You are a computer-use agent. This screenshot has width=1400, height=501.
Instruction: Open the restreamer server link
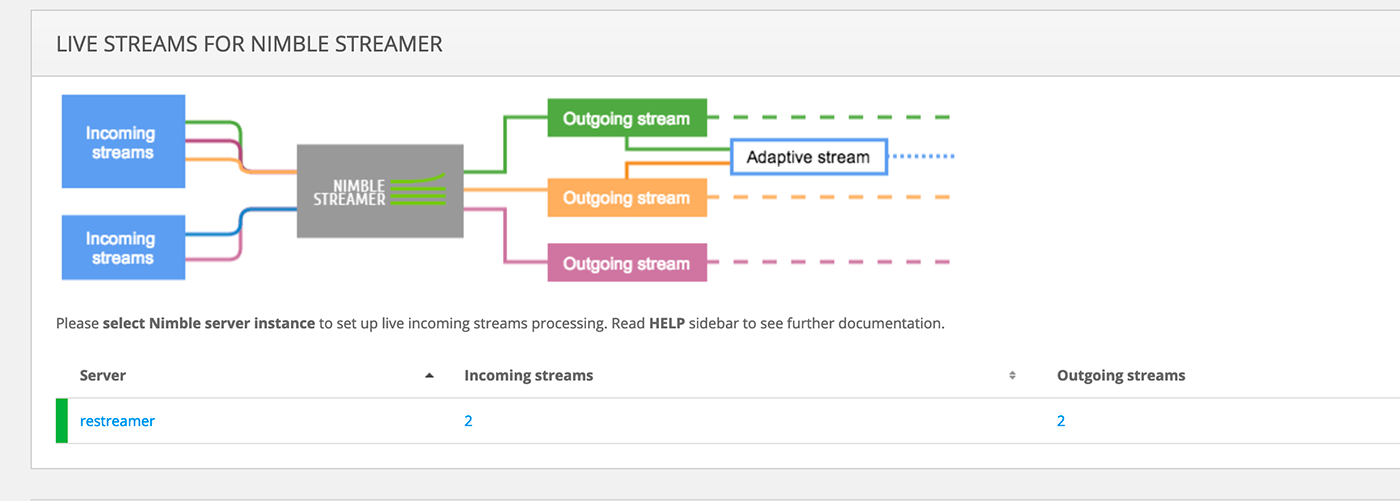tap(117, 421)
